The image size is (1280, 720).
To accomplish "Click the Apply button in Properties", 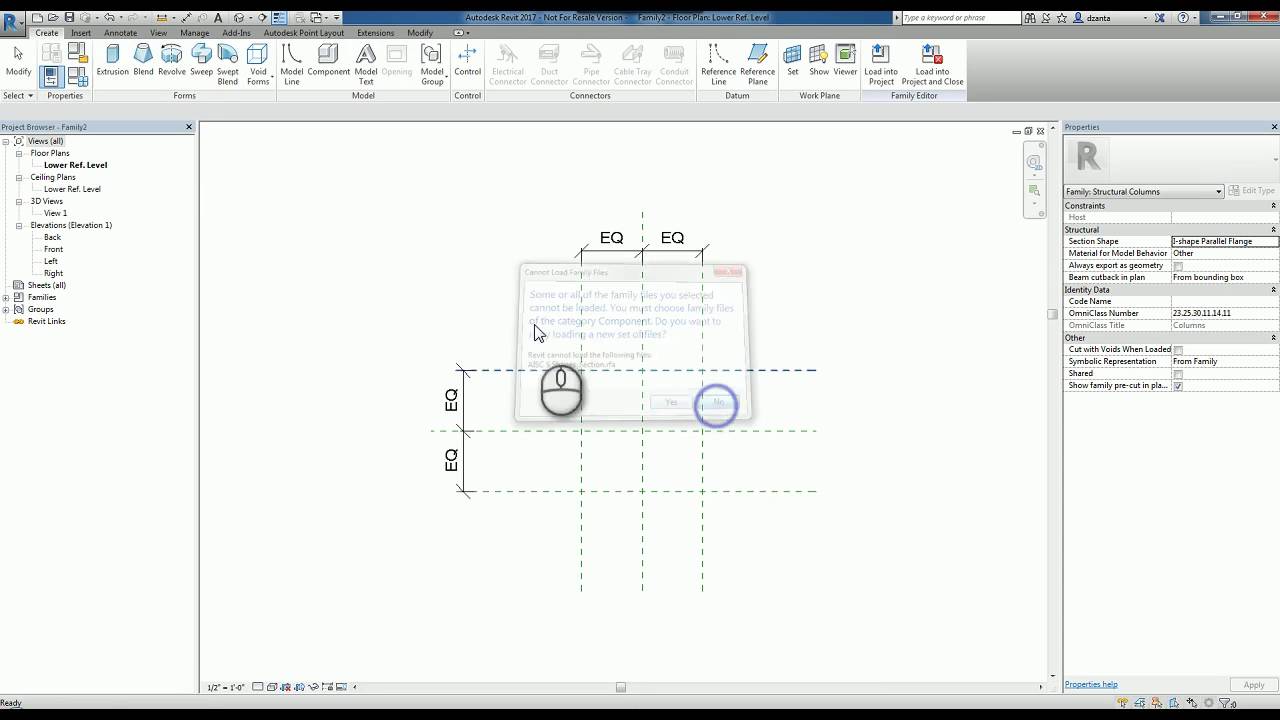I will [x=1253, y=684].
